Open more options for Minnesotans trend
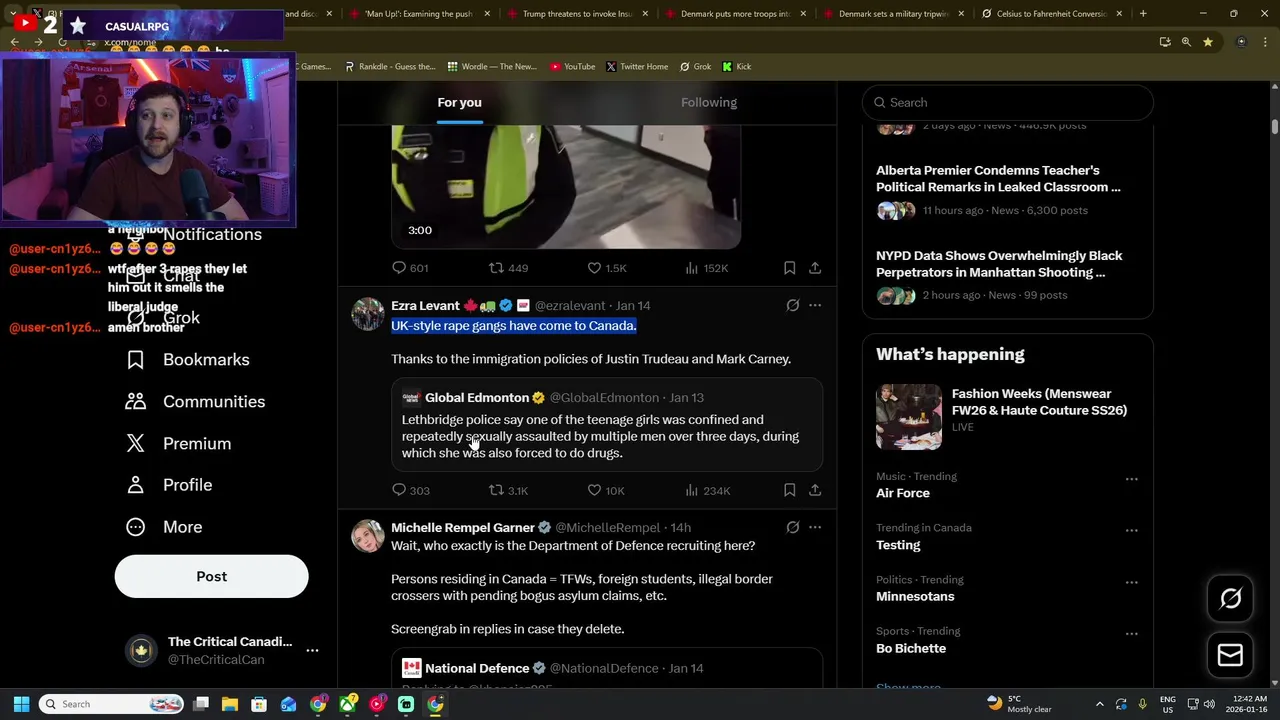The image size is (1280, 720). pyautogui.click(x=1131, y=582)
